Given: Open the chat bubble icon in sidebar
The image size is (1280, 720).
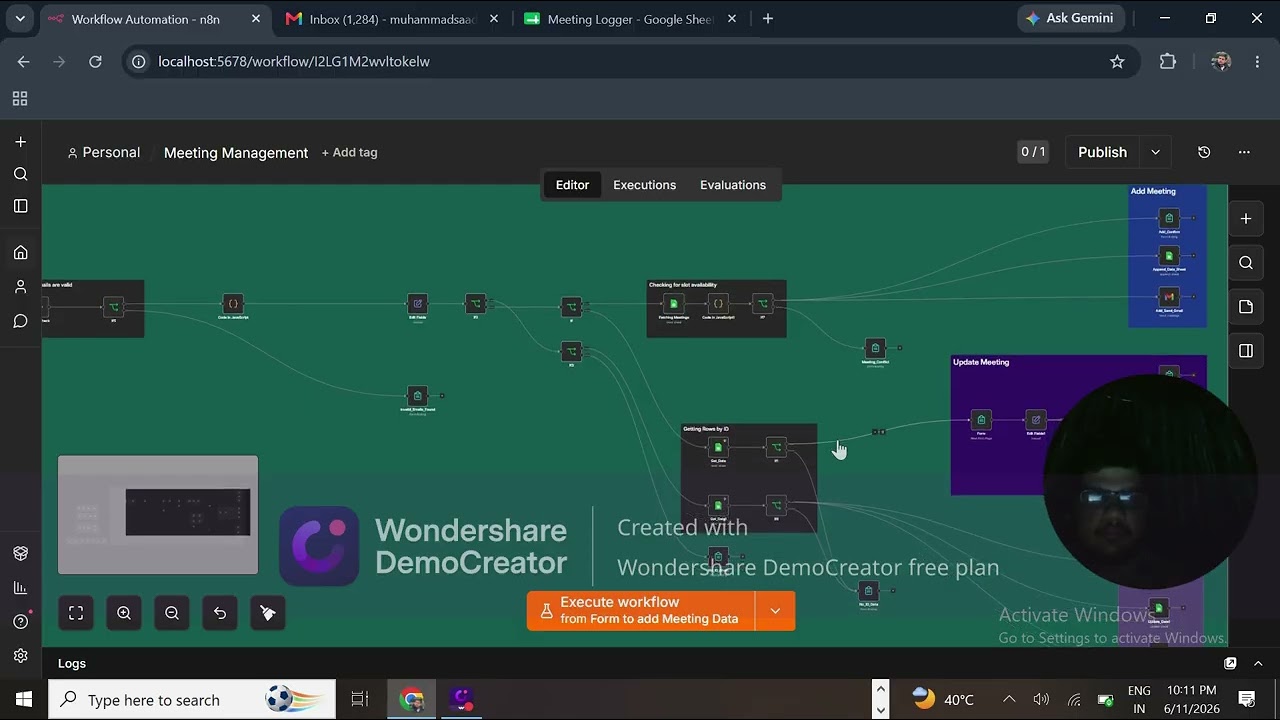Looking at the screenshot, I should click(x=20, y=321).
